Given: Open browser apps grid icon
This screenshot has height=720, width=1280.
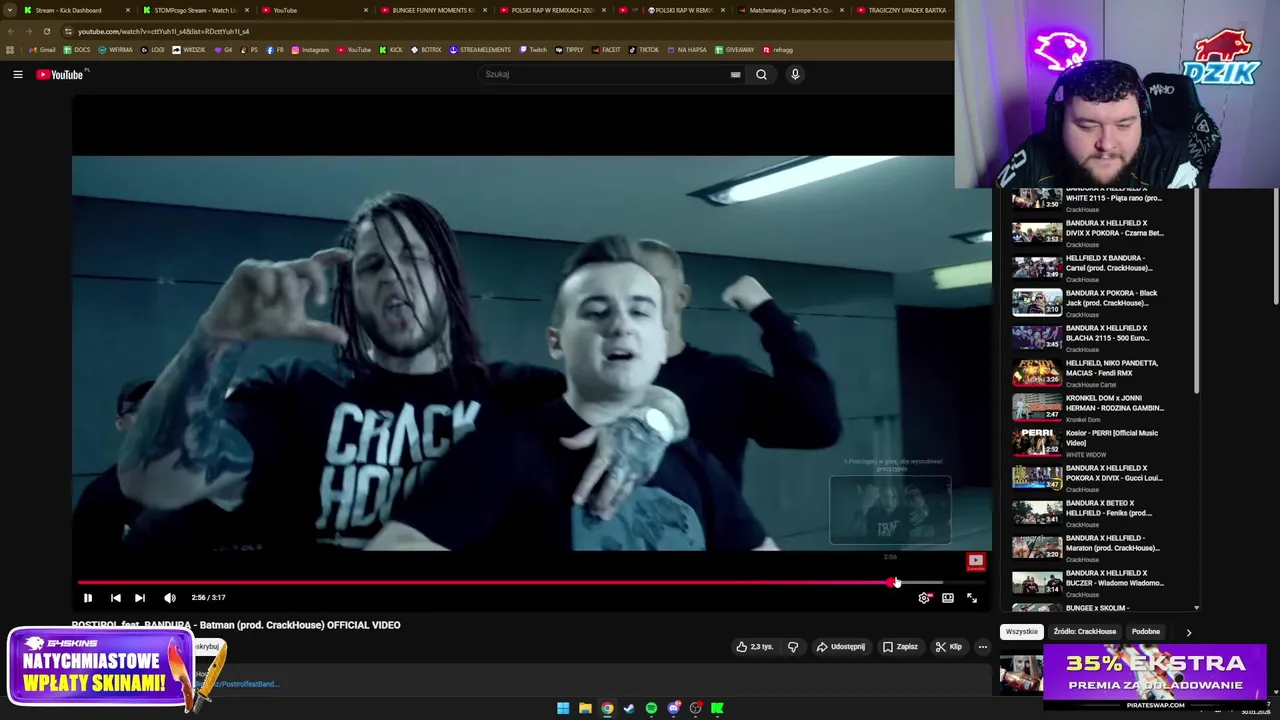Looking at the screenshot, I should pyautogui.click(x=10, y=49).
